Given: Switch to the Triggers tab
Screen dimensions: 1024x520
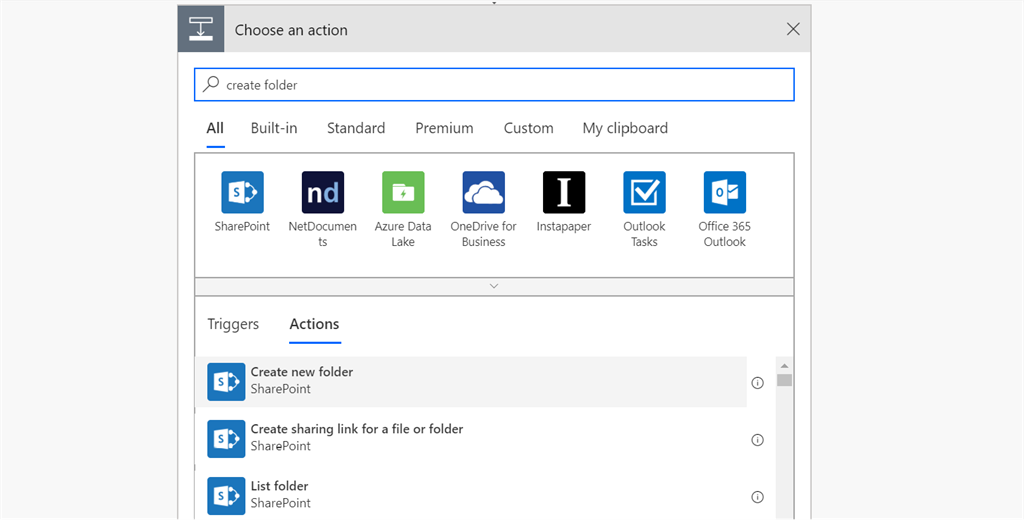Looking at the screenshot, I should tap(233, 324).
